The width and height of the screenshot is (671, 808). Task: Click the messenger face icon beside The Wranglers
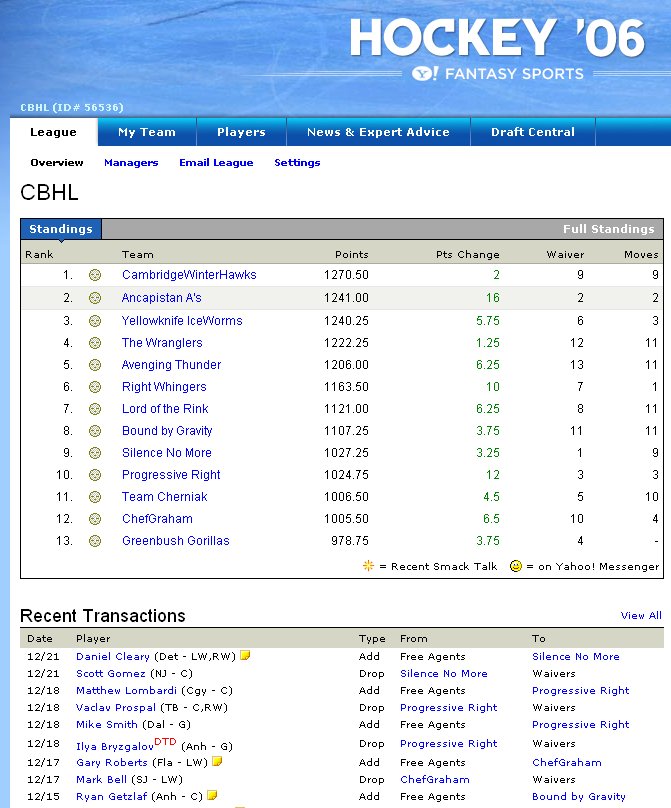(x=95, y=343)
